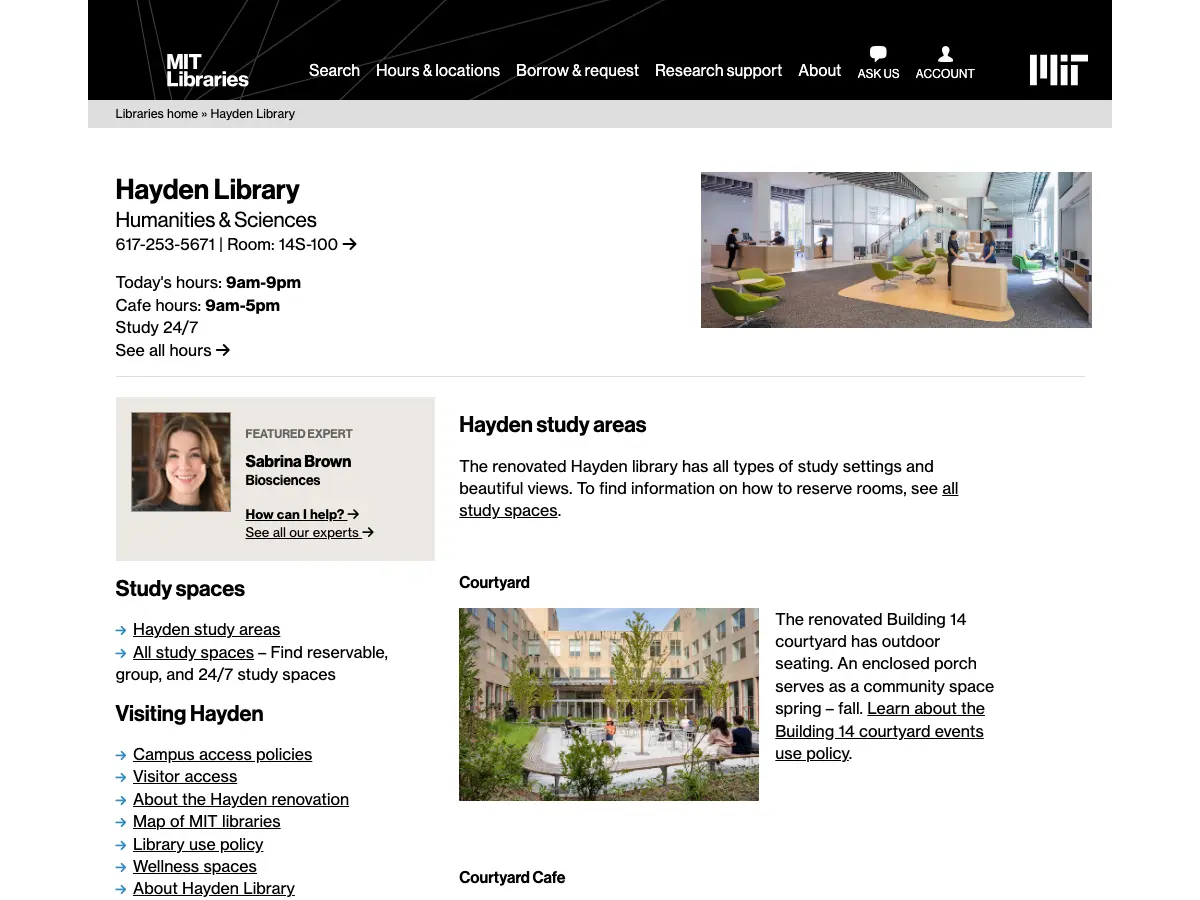This screenshot has height=900, width=1200.
Task: Click the 617-253-5671 phone number
Action: pyautogui.click(x=165, y=244)
